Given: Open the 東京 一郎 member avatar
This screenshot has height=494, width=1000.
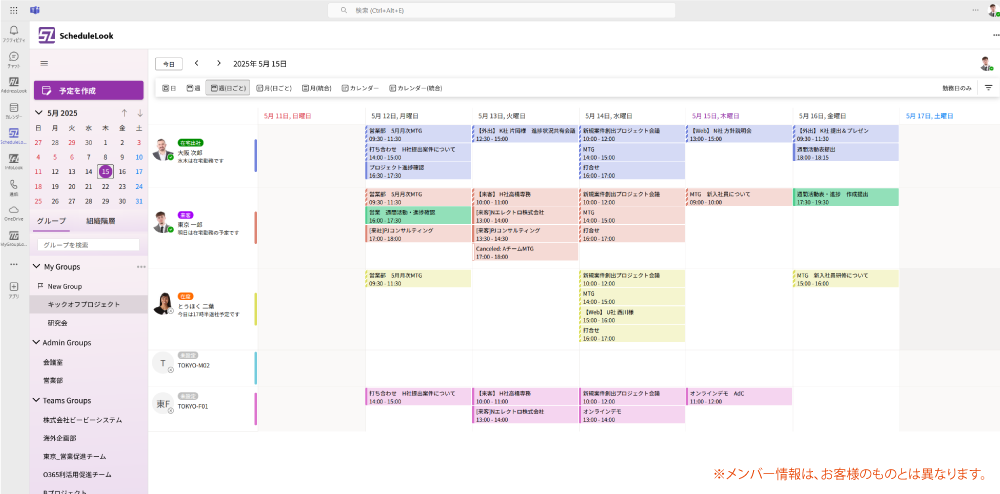Looking at the screenshot, I should [163, 222].
